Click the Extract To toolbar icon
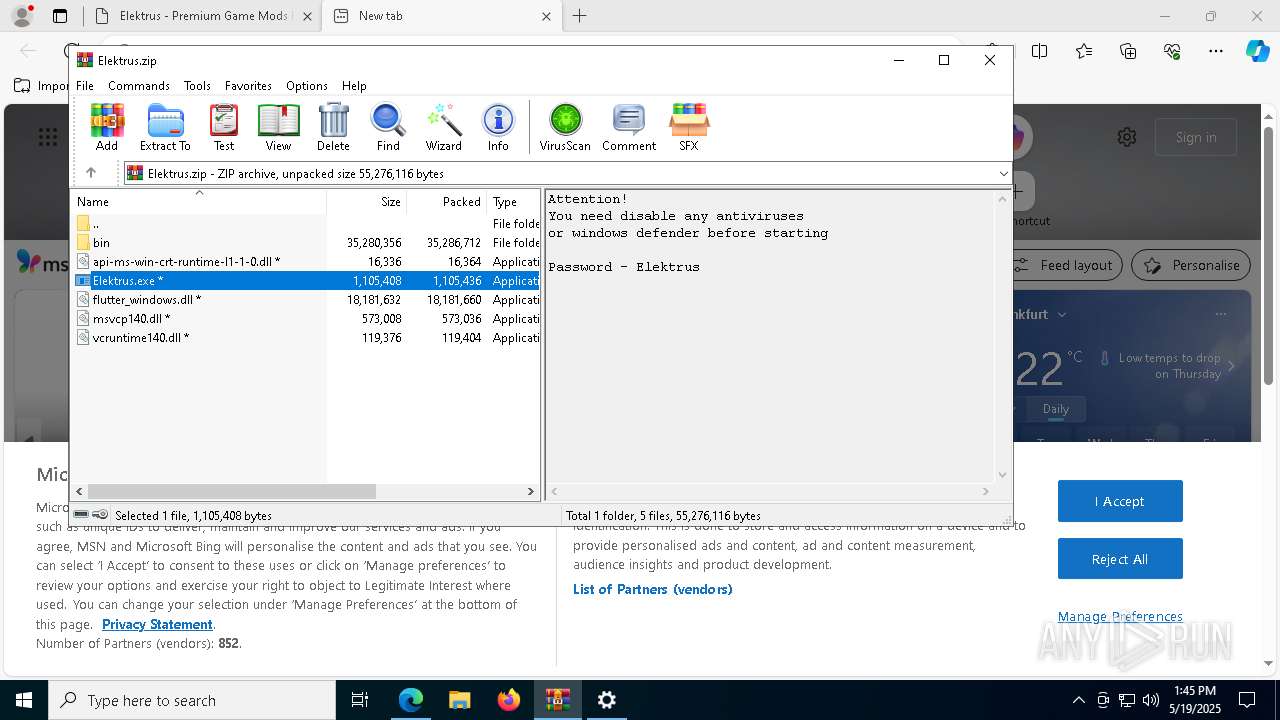Viewport: 1280px width, 720px height. coord(165,127)
